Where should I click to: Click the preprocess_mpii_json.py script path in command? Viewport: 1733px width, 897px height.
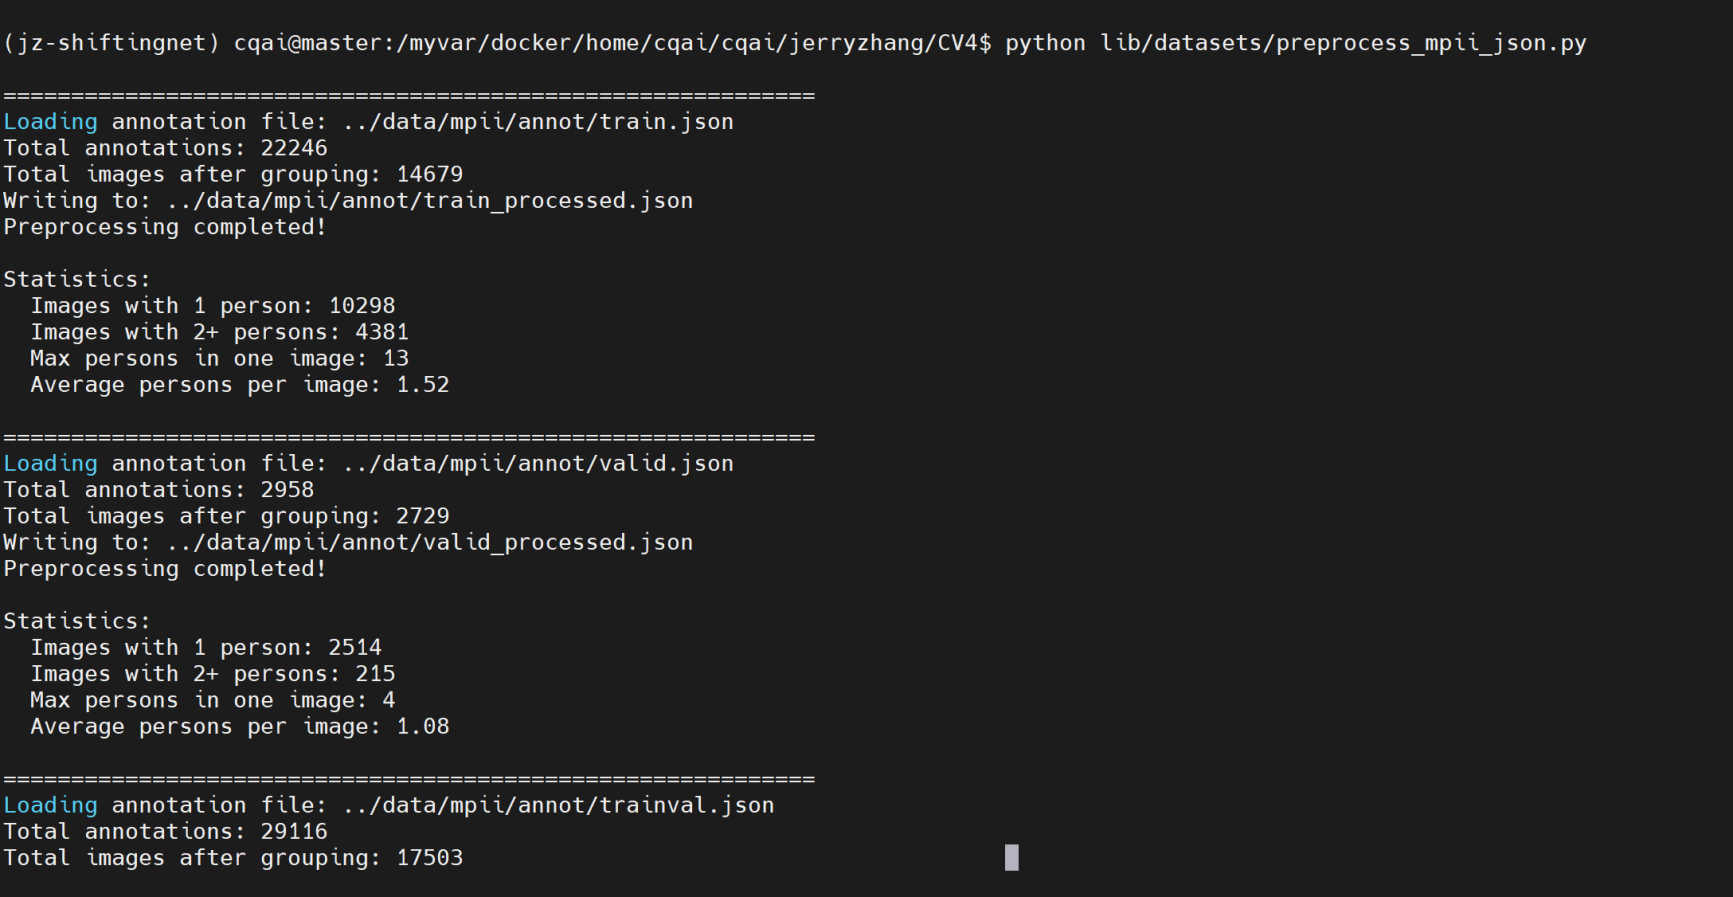tap(1343, 43)
